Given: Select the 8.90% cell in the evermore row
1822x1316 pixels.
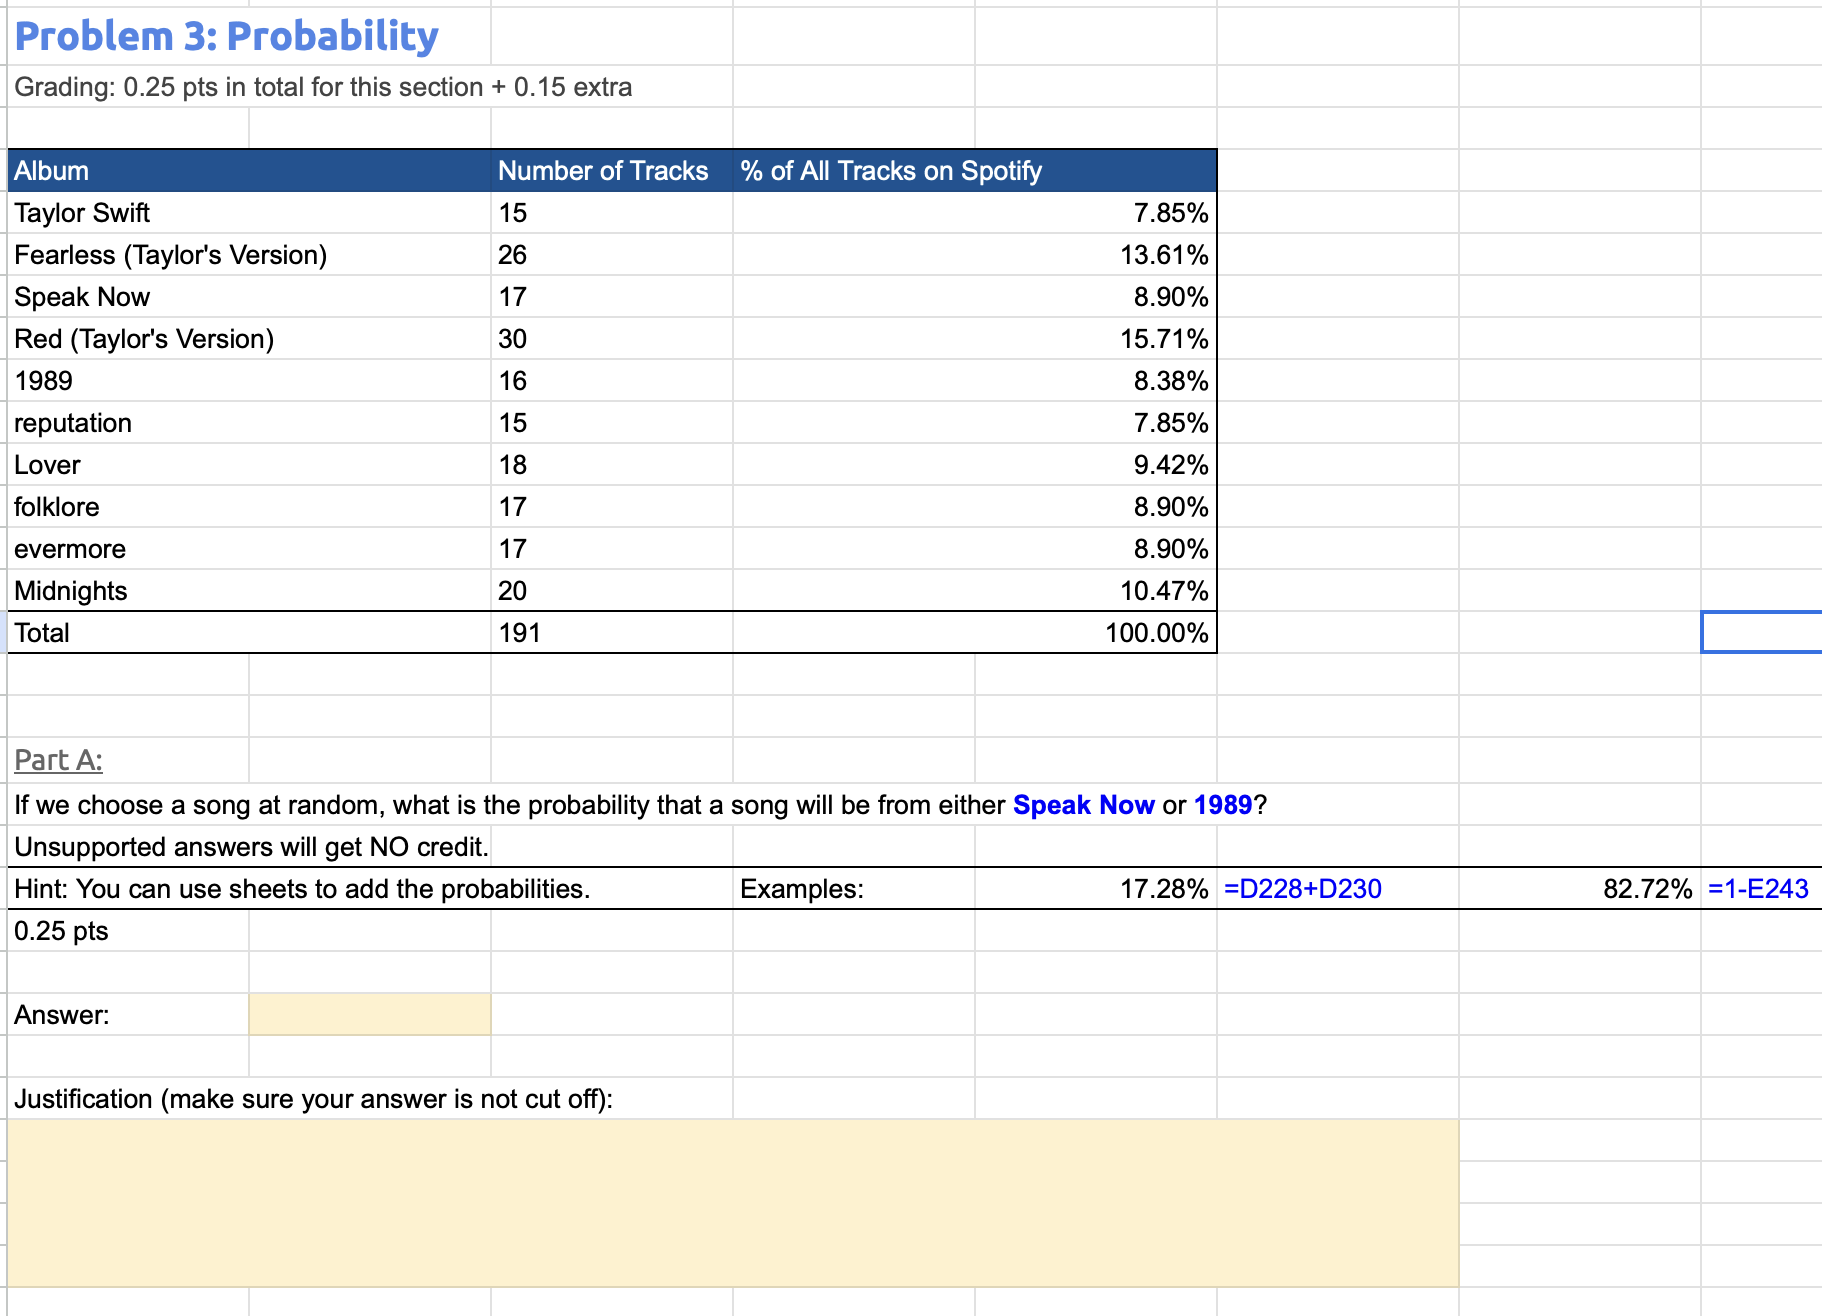Looking at the screenshot, I should pyautogui.click(x=975, y=549).
